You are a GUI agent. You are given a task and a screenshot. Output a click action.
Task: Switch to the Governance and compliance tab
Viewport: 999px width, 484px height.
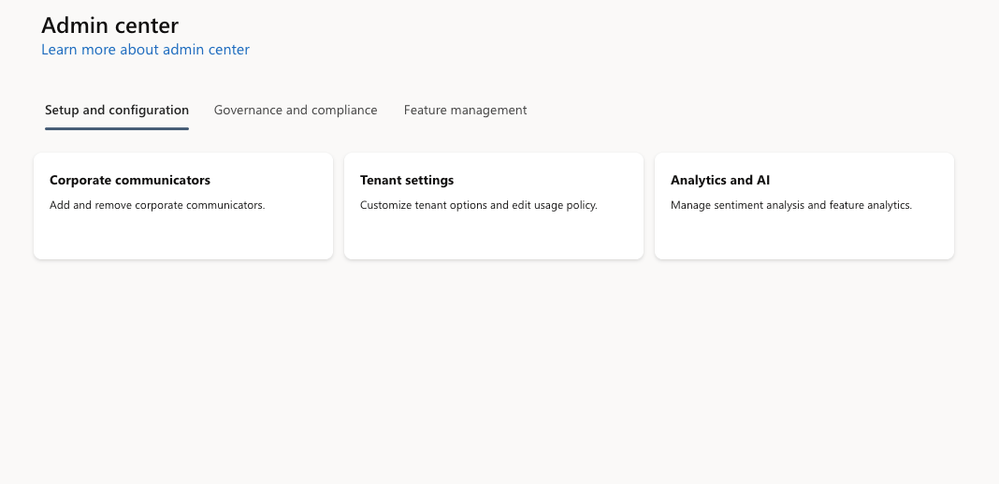click(295, 110)
